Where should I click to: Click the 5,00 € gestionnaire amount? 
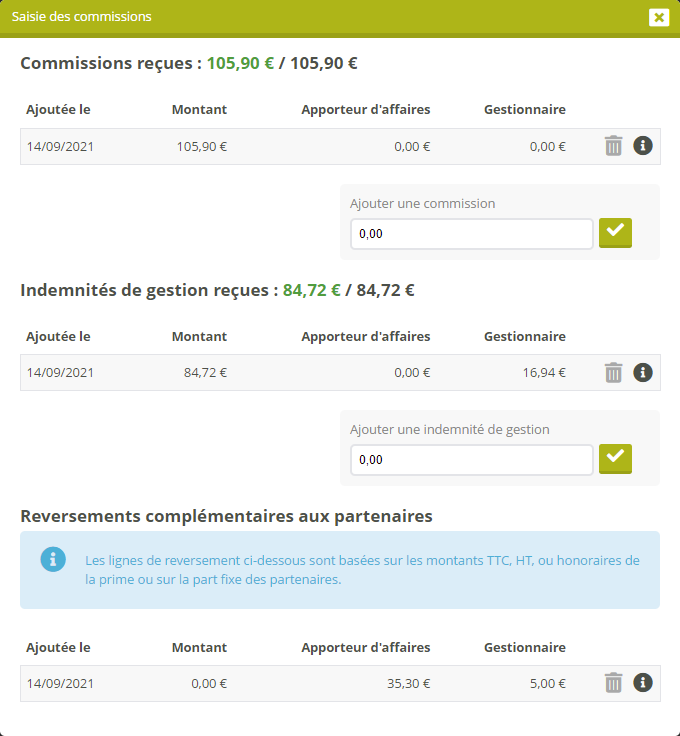coord(550,684)
